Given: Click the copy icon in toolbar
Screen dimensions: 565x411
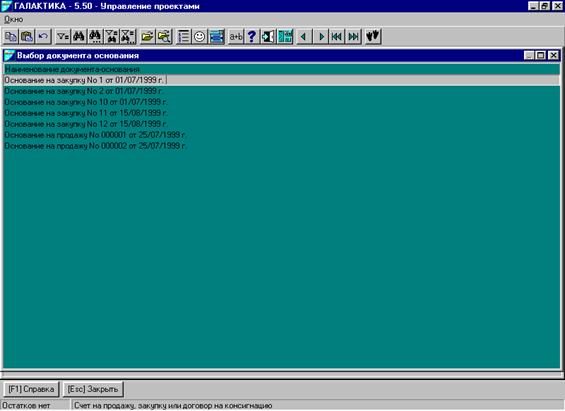Looking at the screenshot, I should 11,36.
